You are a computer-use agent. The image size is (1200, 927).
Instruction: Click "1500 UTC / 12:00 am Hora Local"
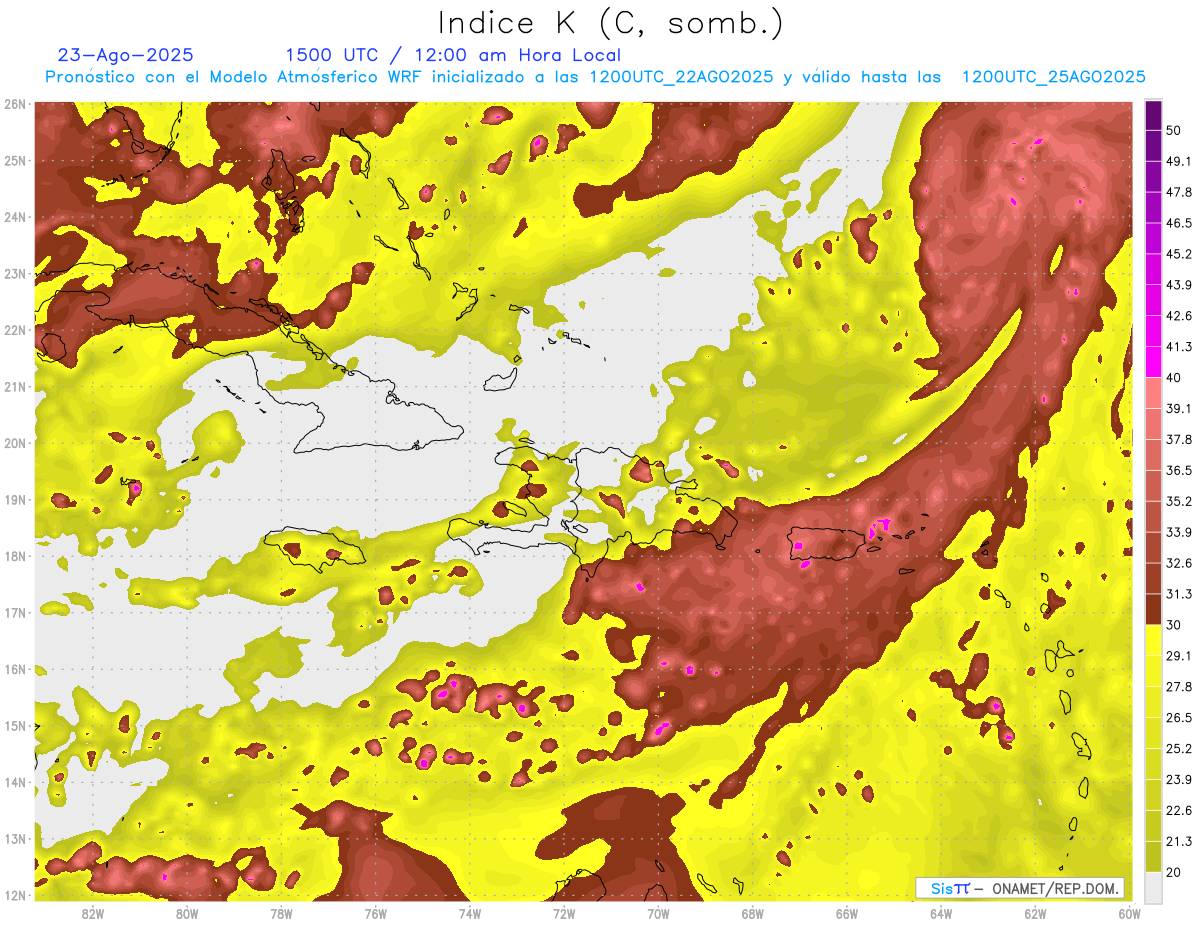[453, 55]
